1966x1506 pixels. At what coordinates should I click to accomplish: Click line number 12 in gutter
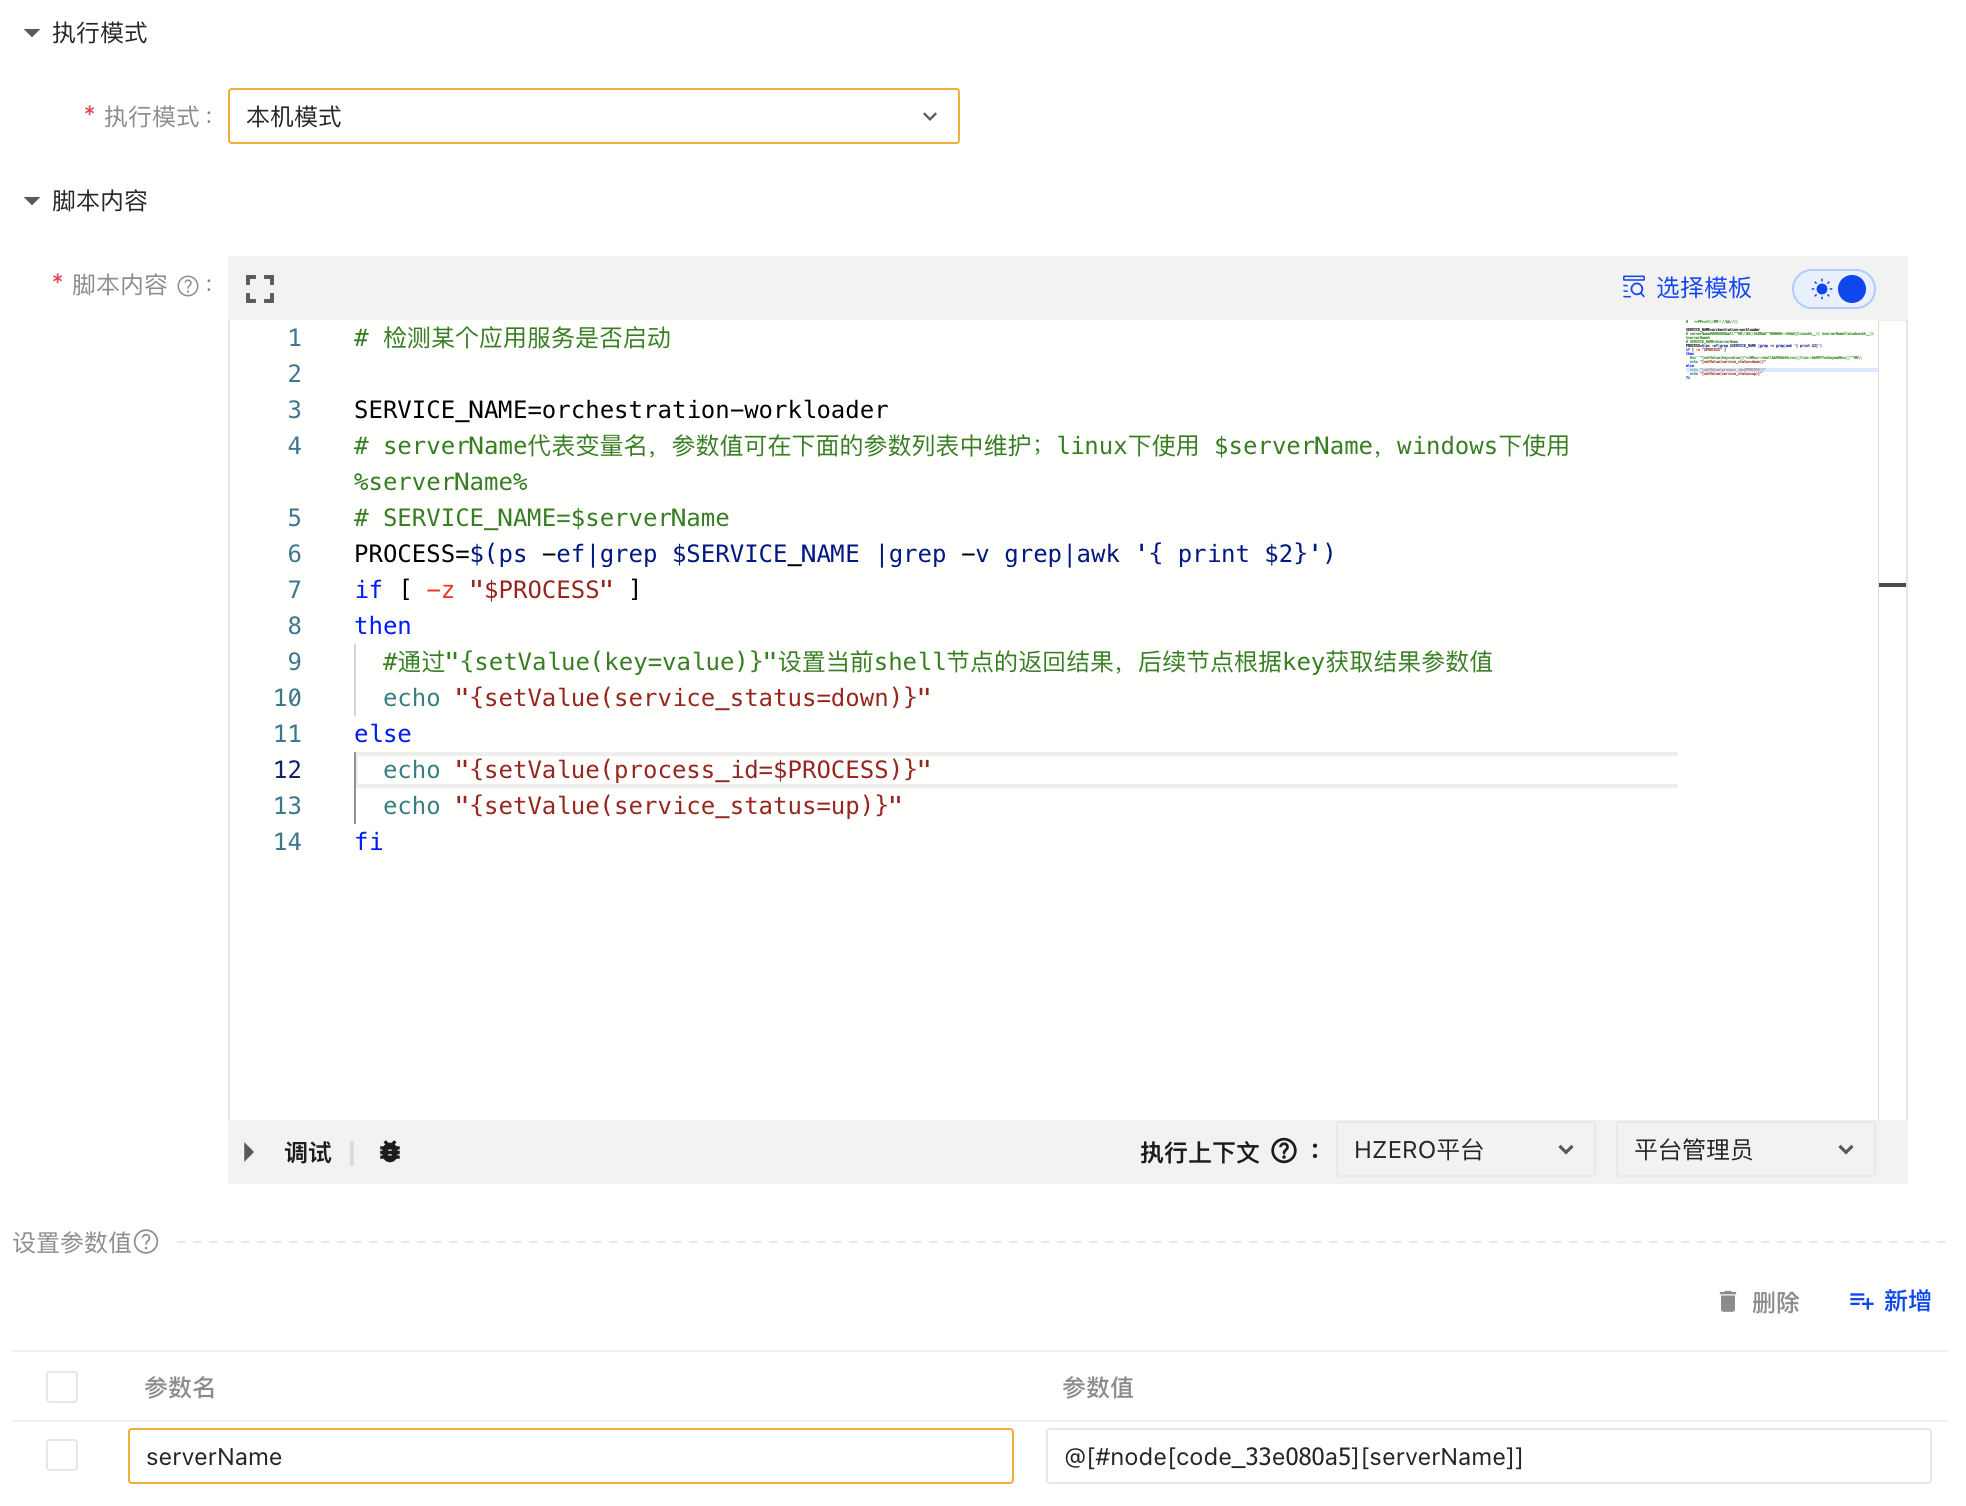287,770
